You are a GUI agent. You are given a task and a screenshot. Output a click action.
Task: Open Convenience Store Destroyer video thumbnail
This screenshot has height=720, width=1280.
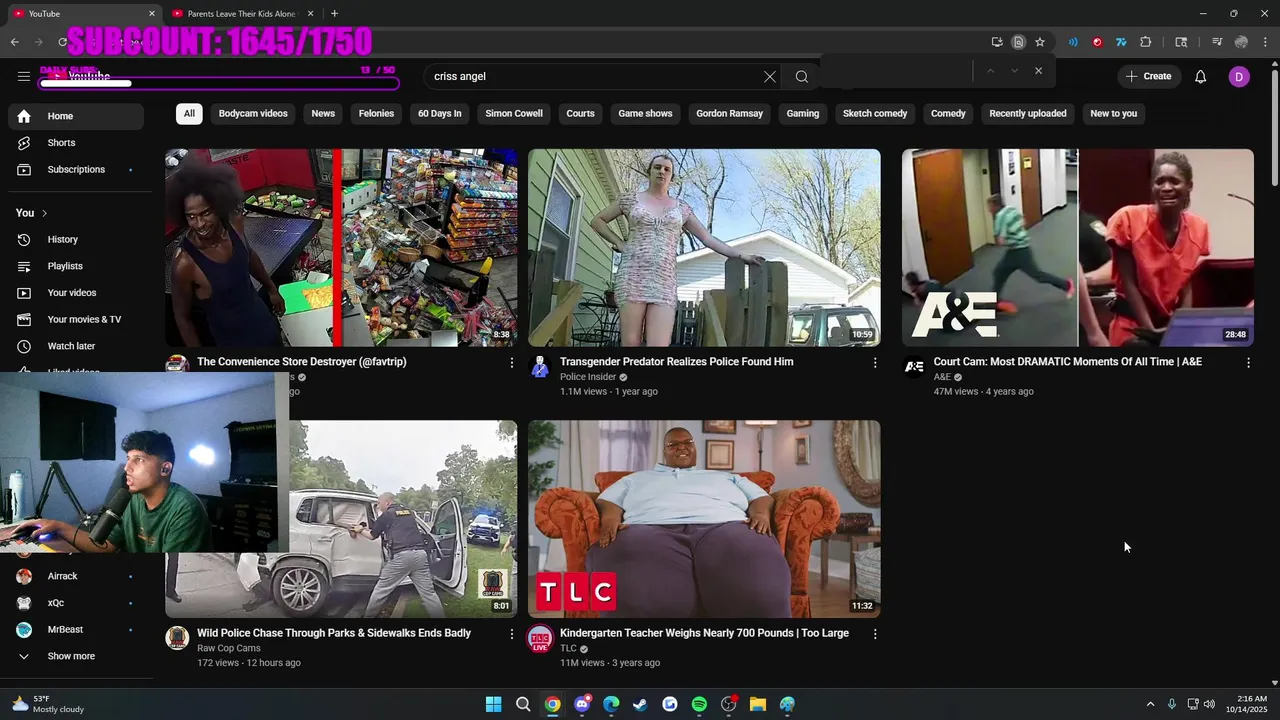341,248
